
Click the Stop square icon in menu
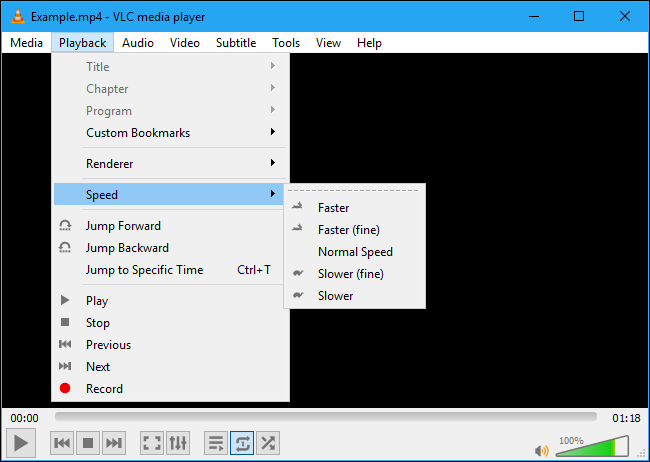pos(65,322)
